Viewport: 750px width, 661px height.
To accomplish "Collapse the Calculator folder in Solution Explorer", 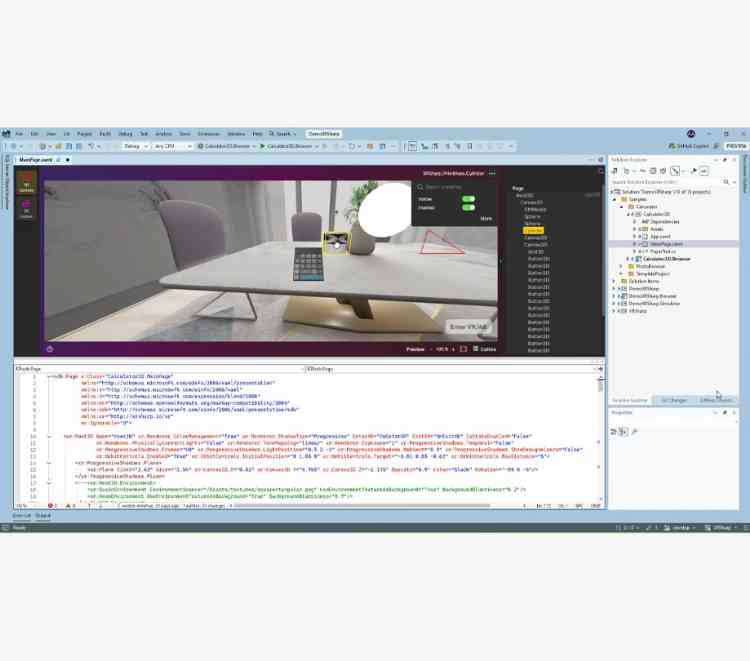I will click(622, 207).
